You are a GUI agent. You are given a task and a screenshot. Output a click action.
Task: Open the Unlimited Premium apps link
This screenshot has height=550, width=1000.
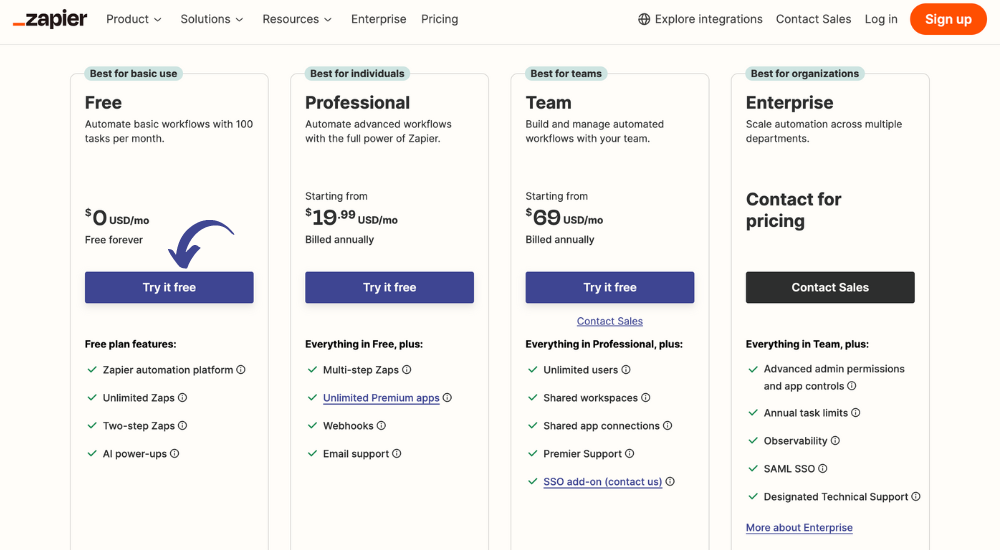(x=381, y=398)
